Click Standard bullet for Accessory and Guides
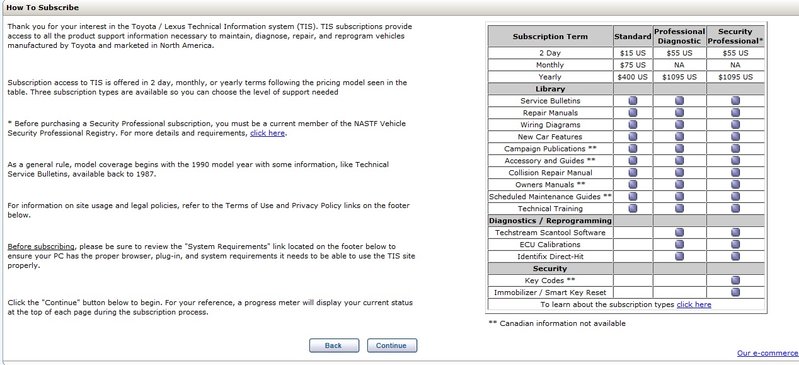 [632, 161]
